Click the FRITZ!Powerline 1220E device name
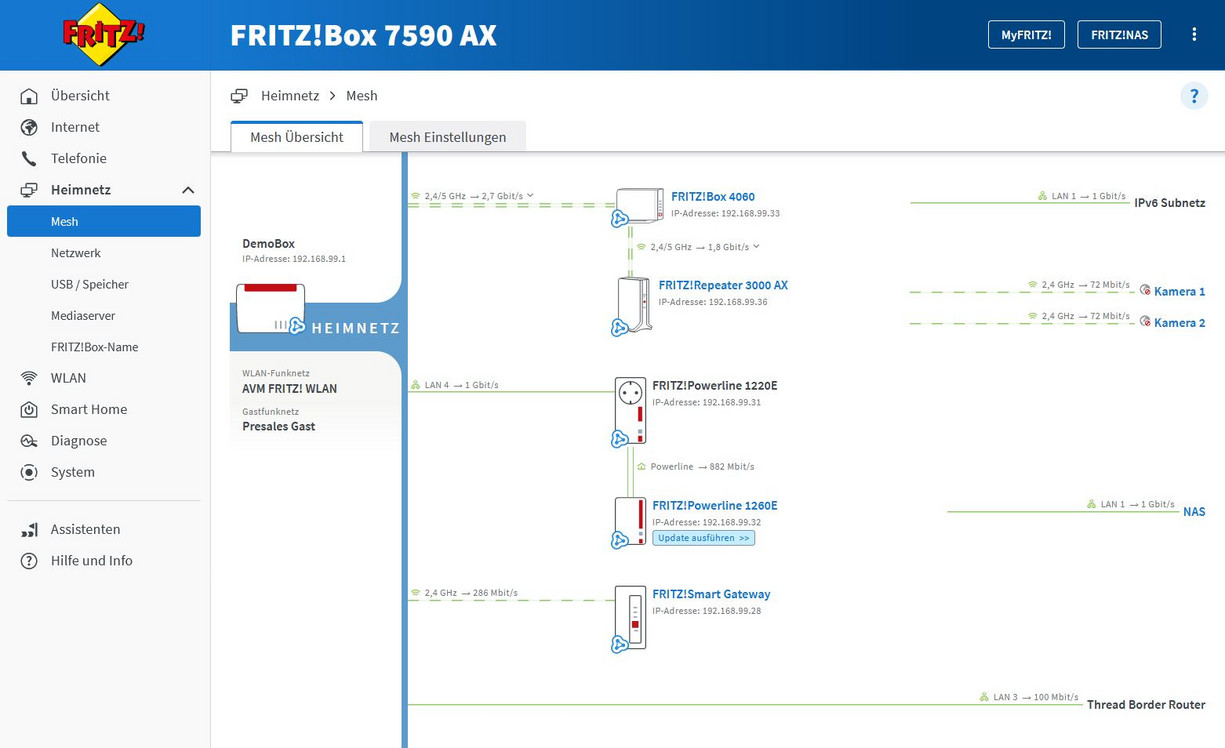The height and width of the screenshot is (748, 1225). point(715,386)
